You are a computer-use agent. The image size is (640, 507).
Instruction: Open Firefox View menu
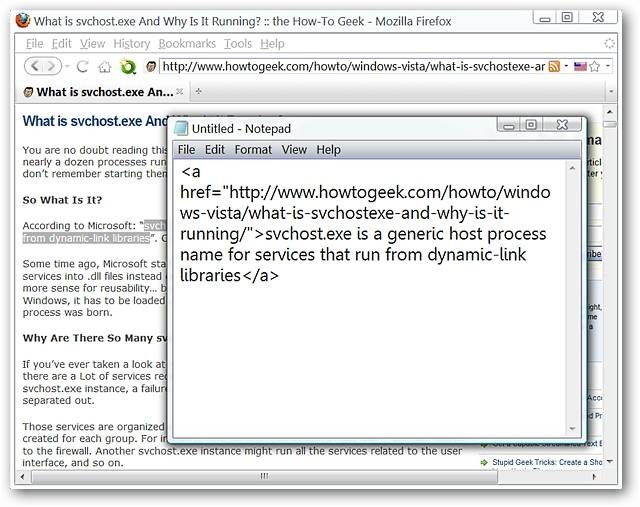click(x=92, y=43)
